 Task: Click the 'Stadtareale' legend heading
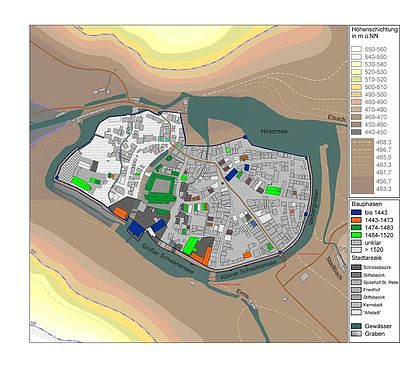[367, 258]
